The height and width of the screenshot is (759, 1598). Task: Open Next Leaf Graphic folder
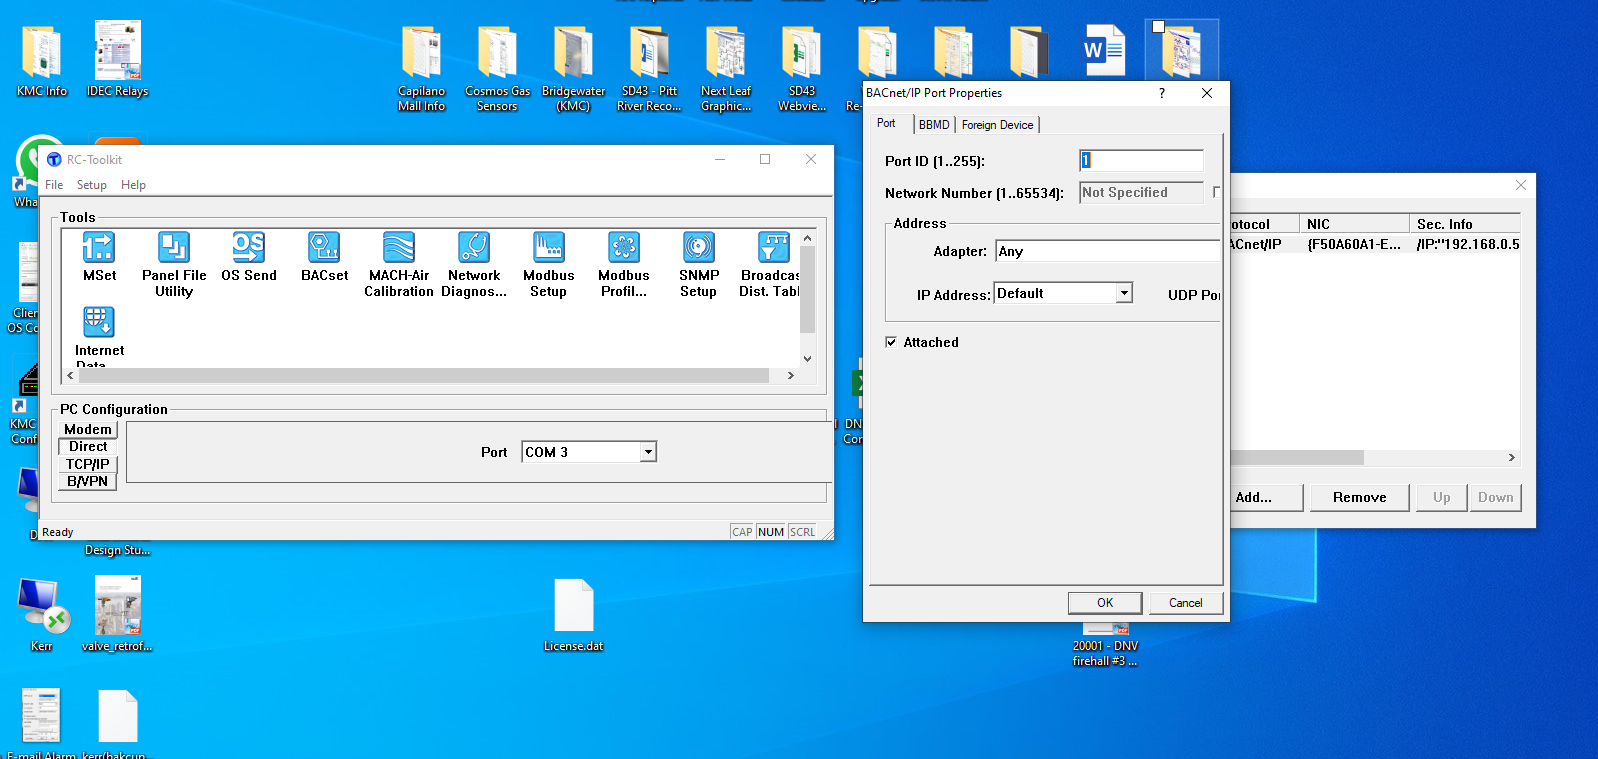[726, 69]
